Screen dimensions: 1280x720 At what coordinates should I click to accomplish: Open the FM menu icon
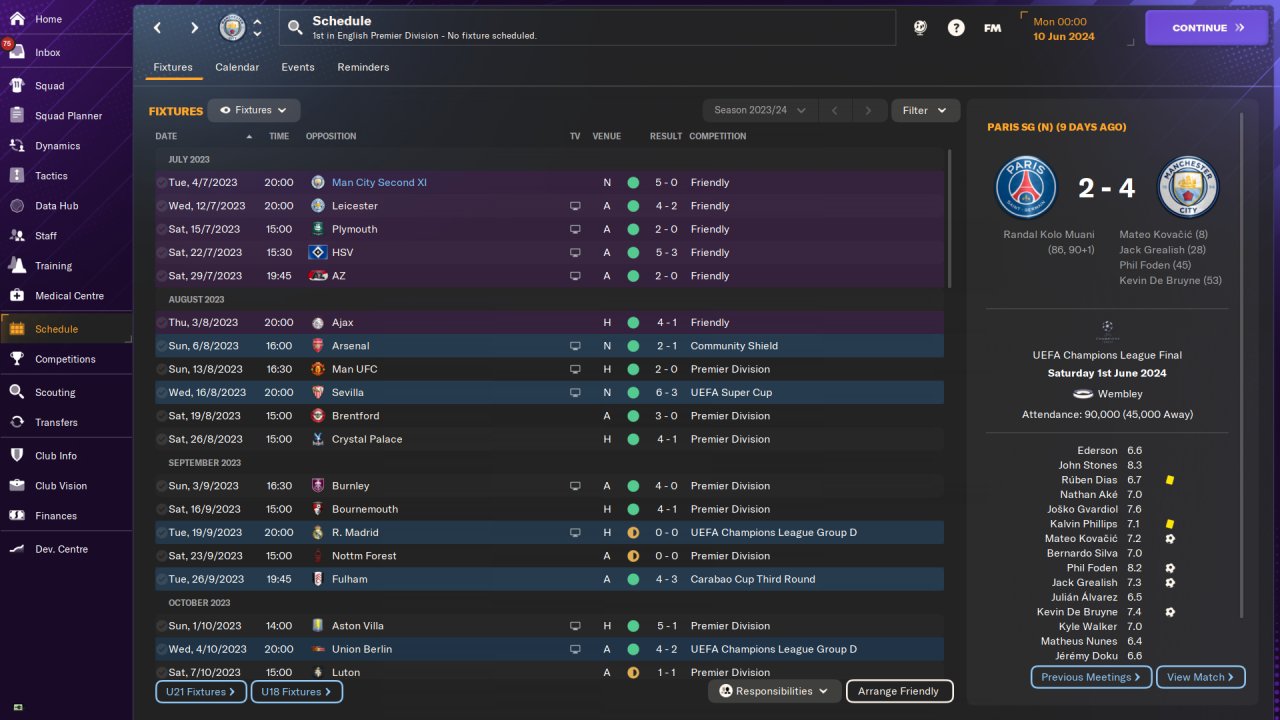[x=992, y=28]
